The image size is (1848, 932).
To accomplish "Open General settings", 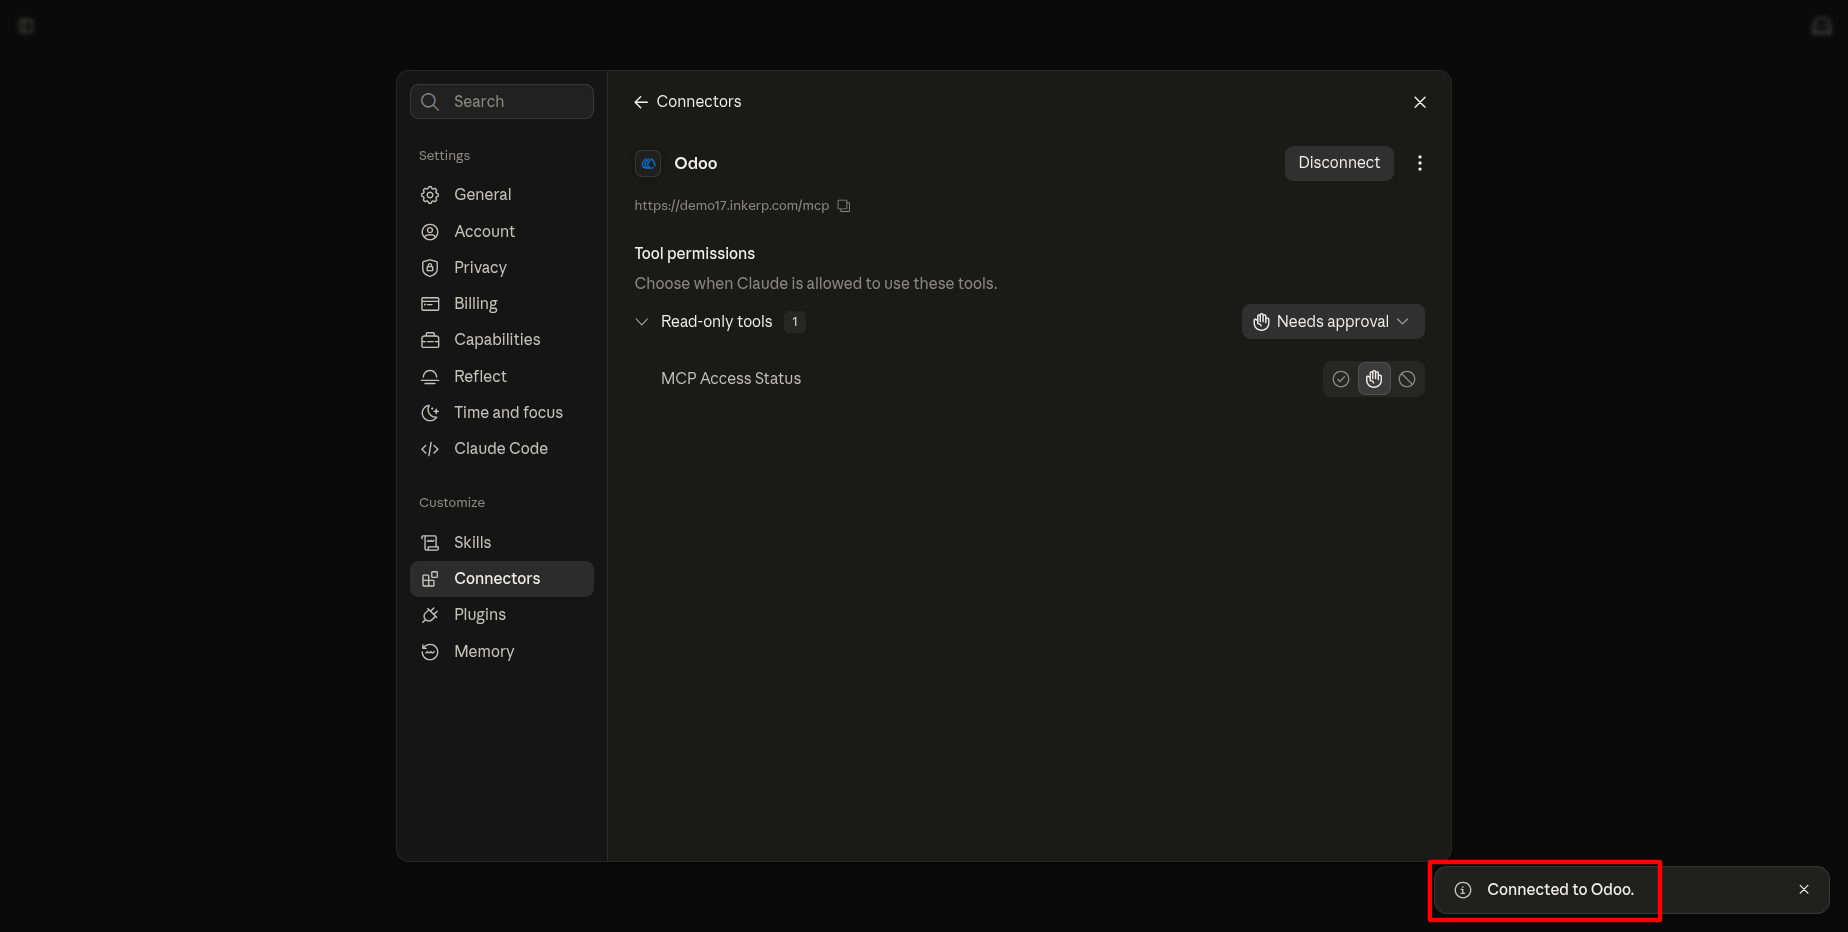I will [502, 195].
